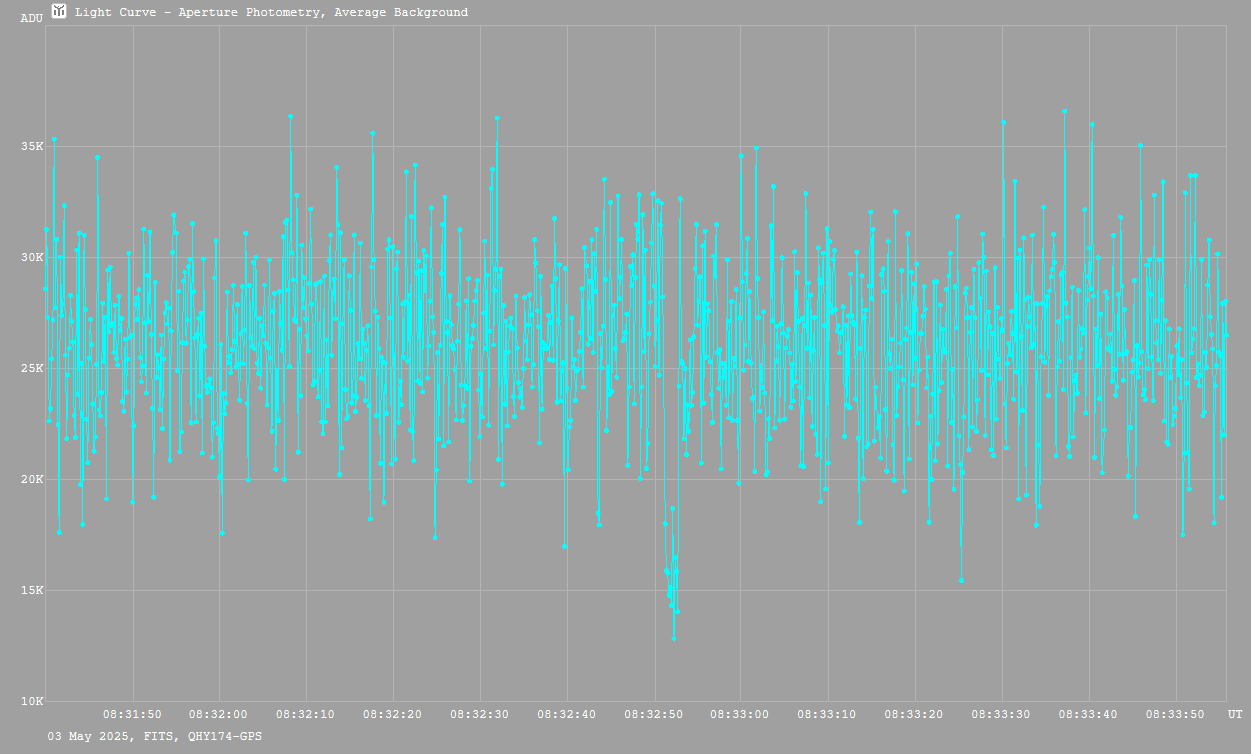Click the 35K value on the Y axis
Screen dimensions: 1251x754
pos(33,147)
